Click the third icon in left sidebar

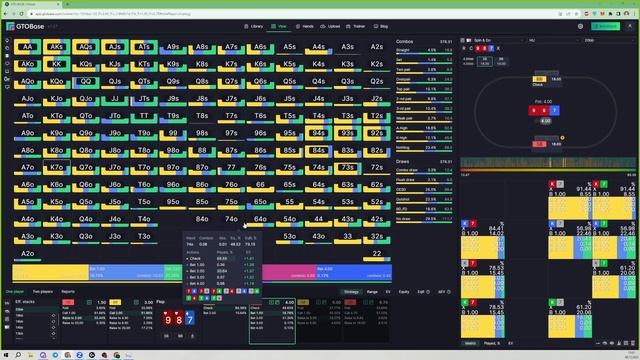click(x=7, y=56)
